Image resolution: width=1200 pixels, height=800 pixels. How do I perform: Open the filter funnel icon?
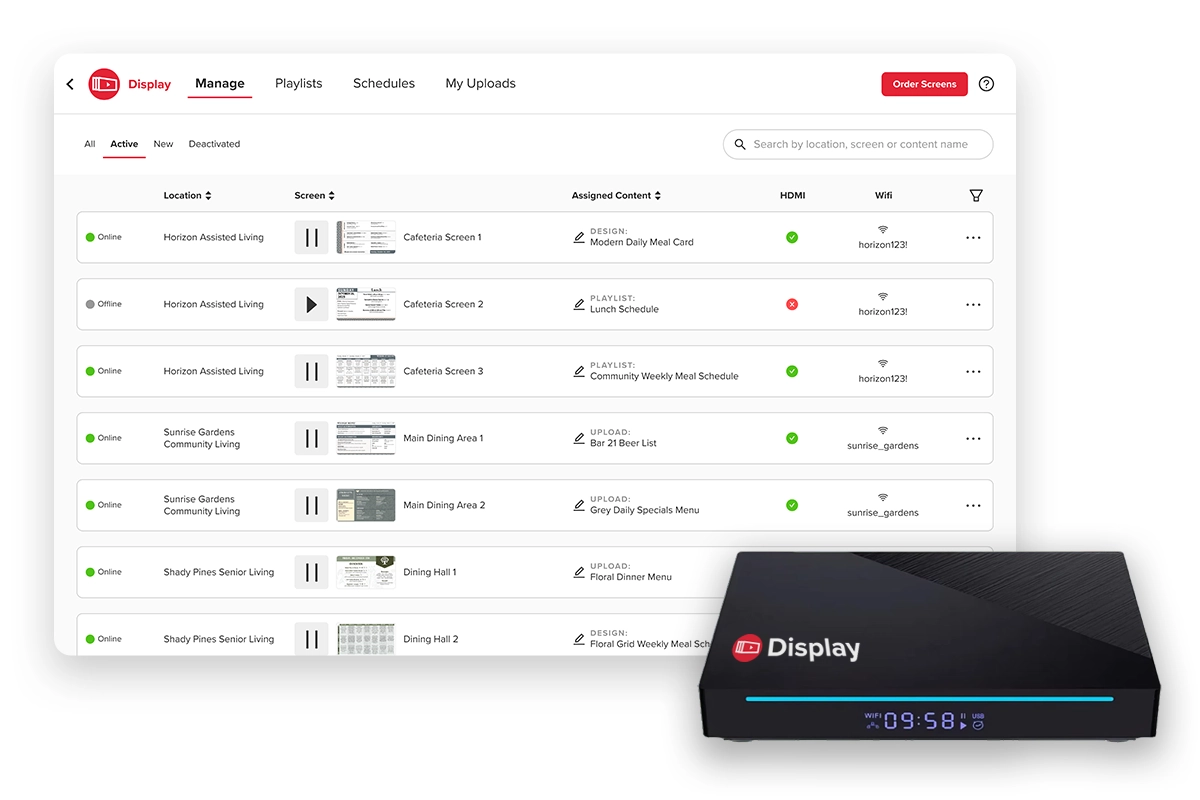pos(976,195)
